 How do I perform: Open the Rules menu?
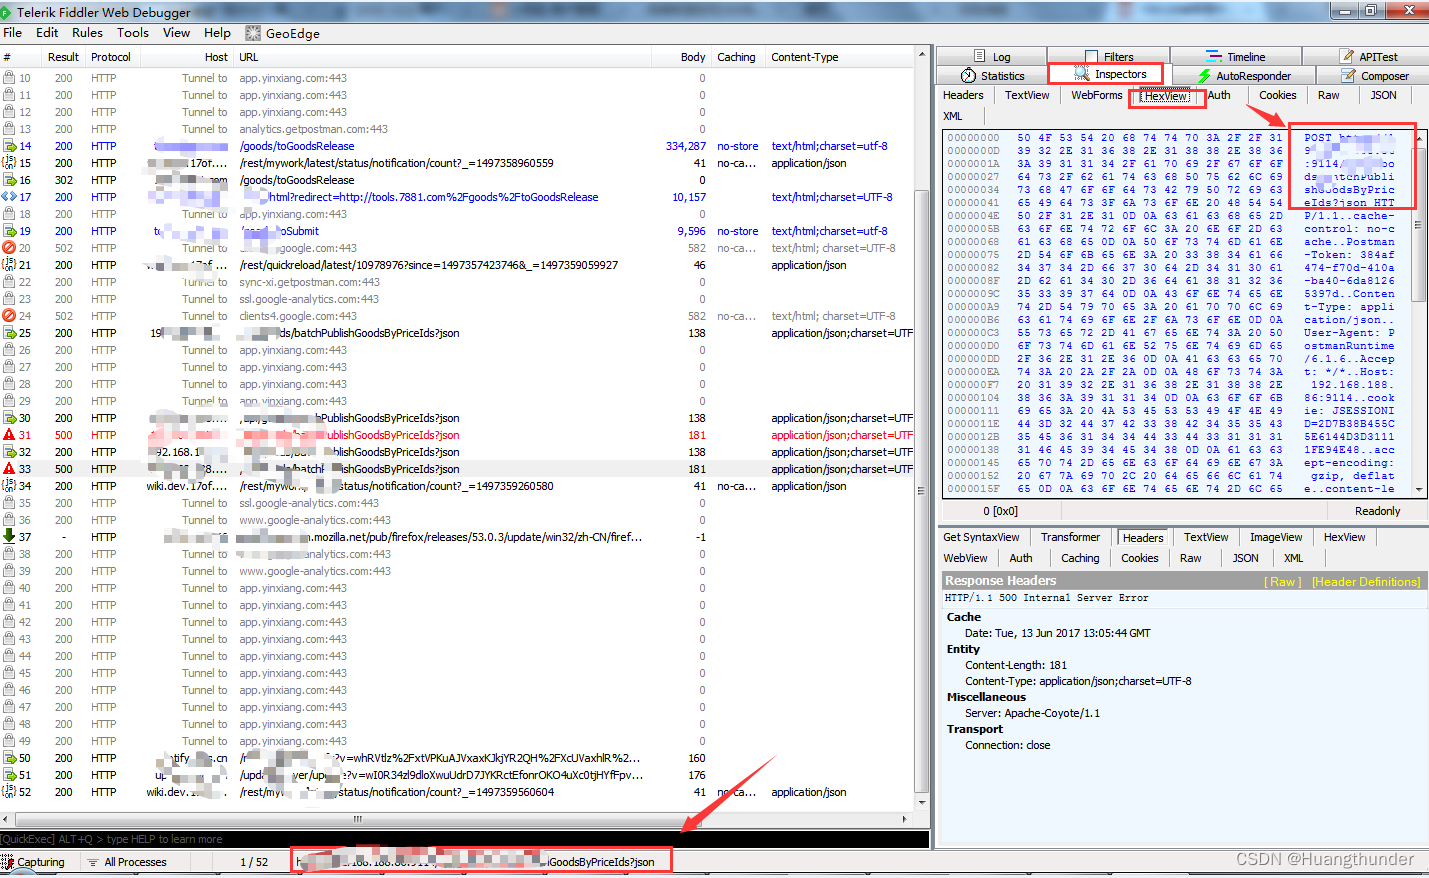pyautogui.click(x=87, y=33)
